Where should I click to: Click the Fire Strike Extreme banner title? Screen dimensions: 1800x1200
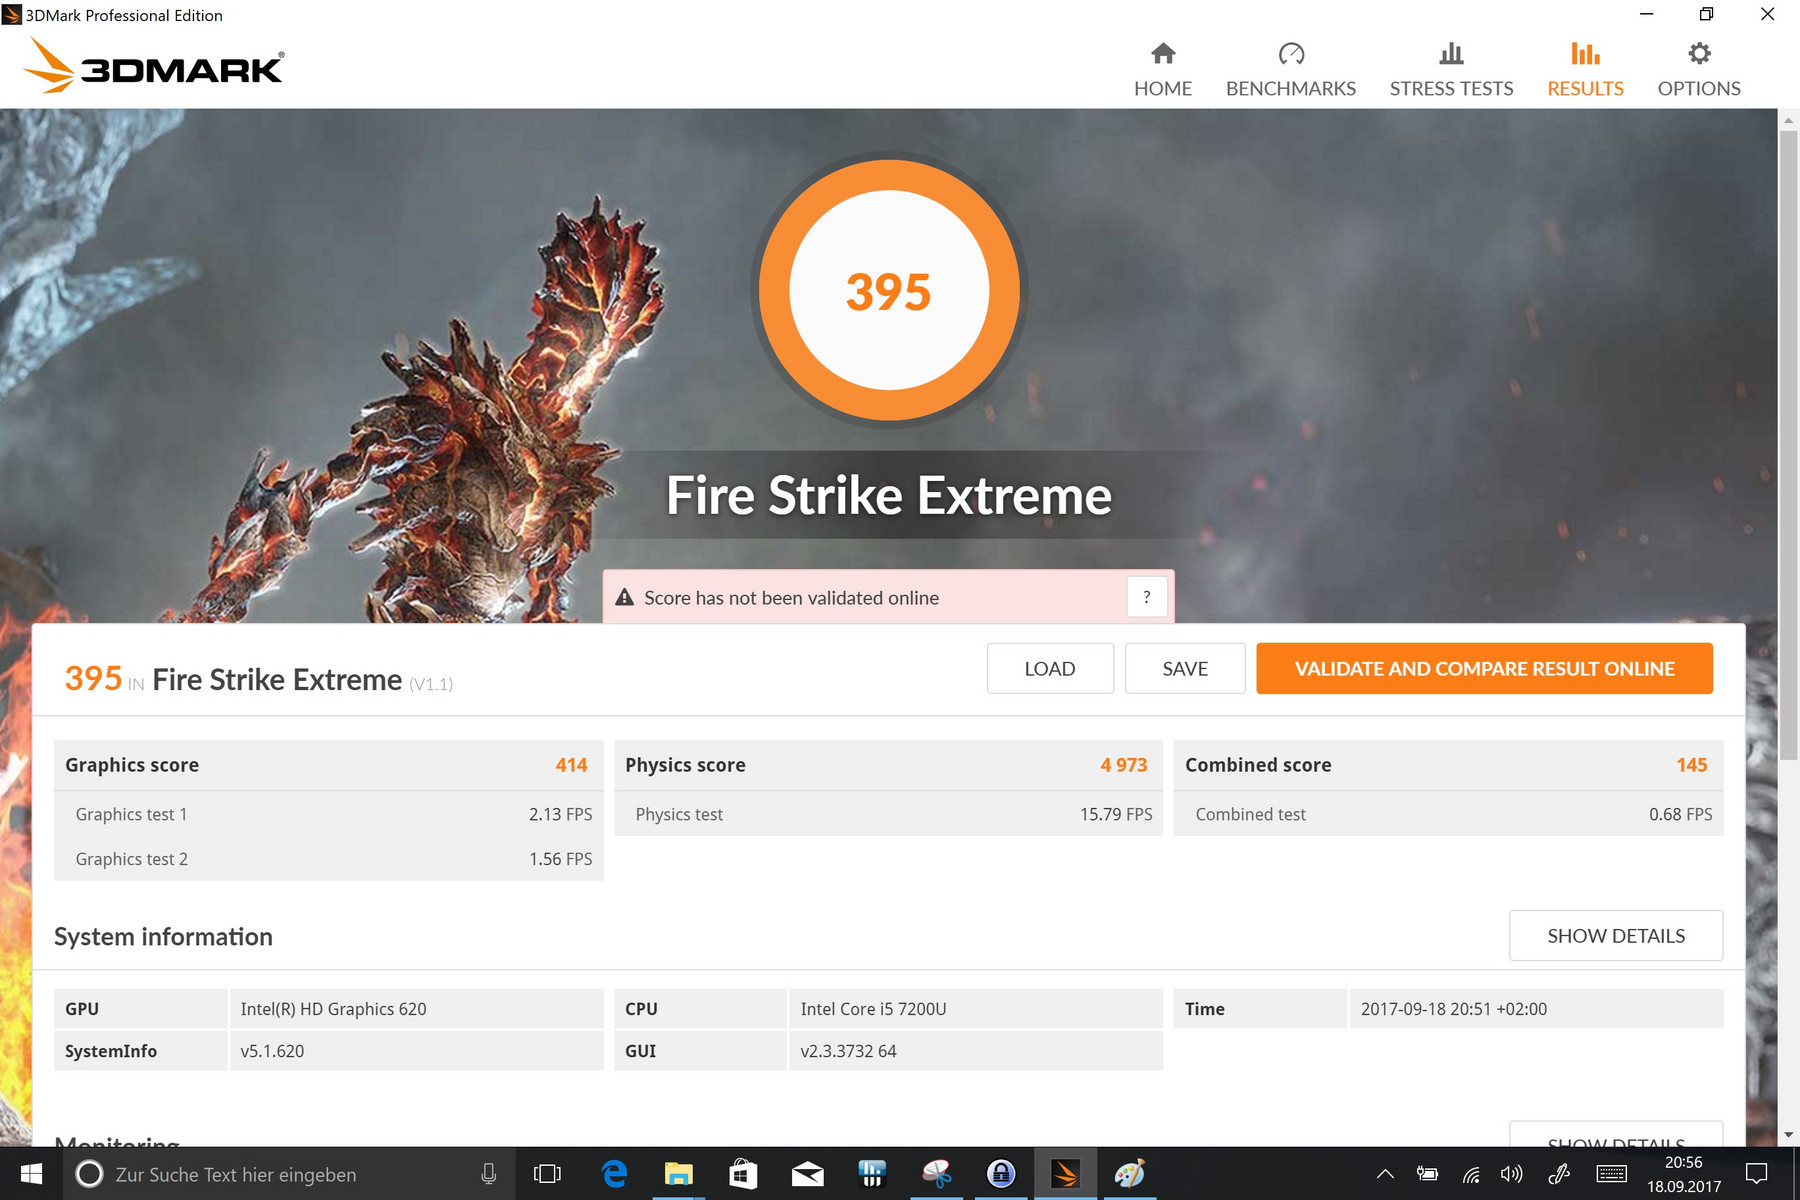[x=889, y=495]
